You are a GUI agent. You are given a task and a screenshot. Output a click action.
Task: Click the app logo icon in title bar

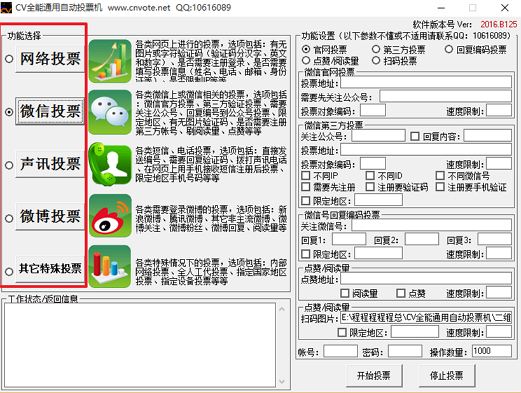coord(6,8)
